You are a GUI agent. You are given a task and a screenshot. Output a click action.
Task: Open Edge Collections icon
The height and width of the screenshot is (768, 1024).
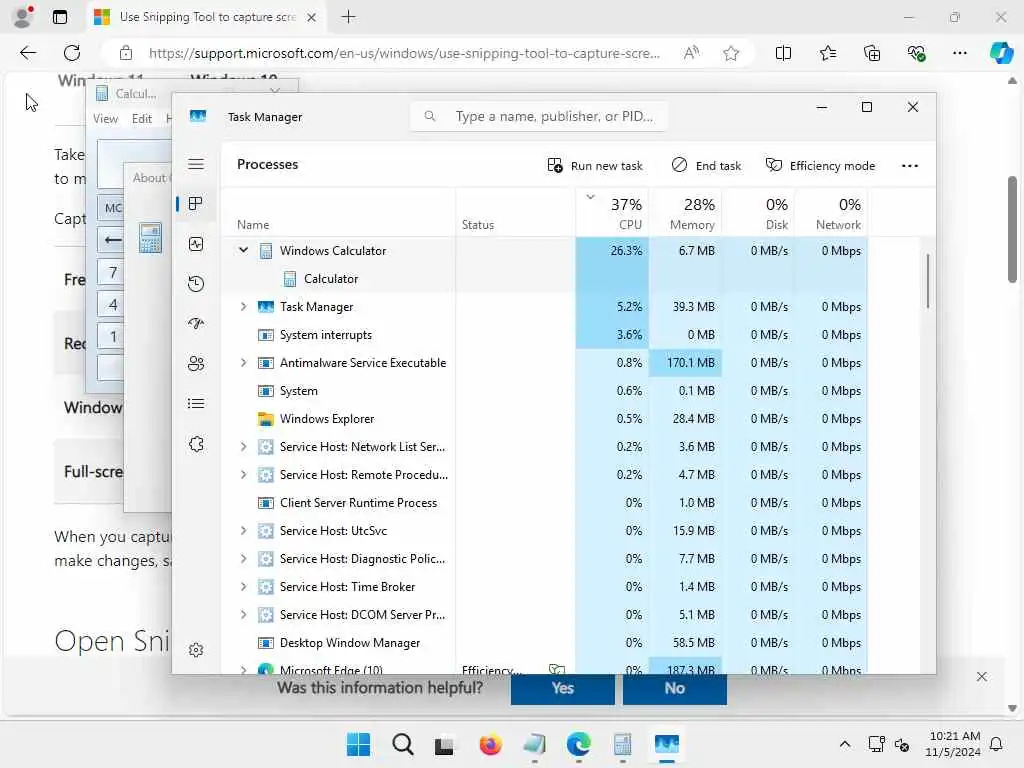[x=872, y=53]
